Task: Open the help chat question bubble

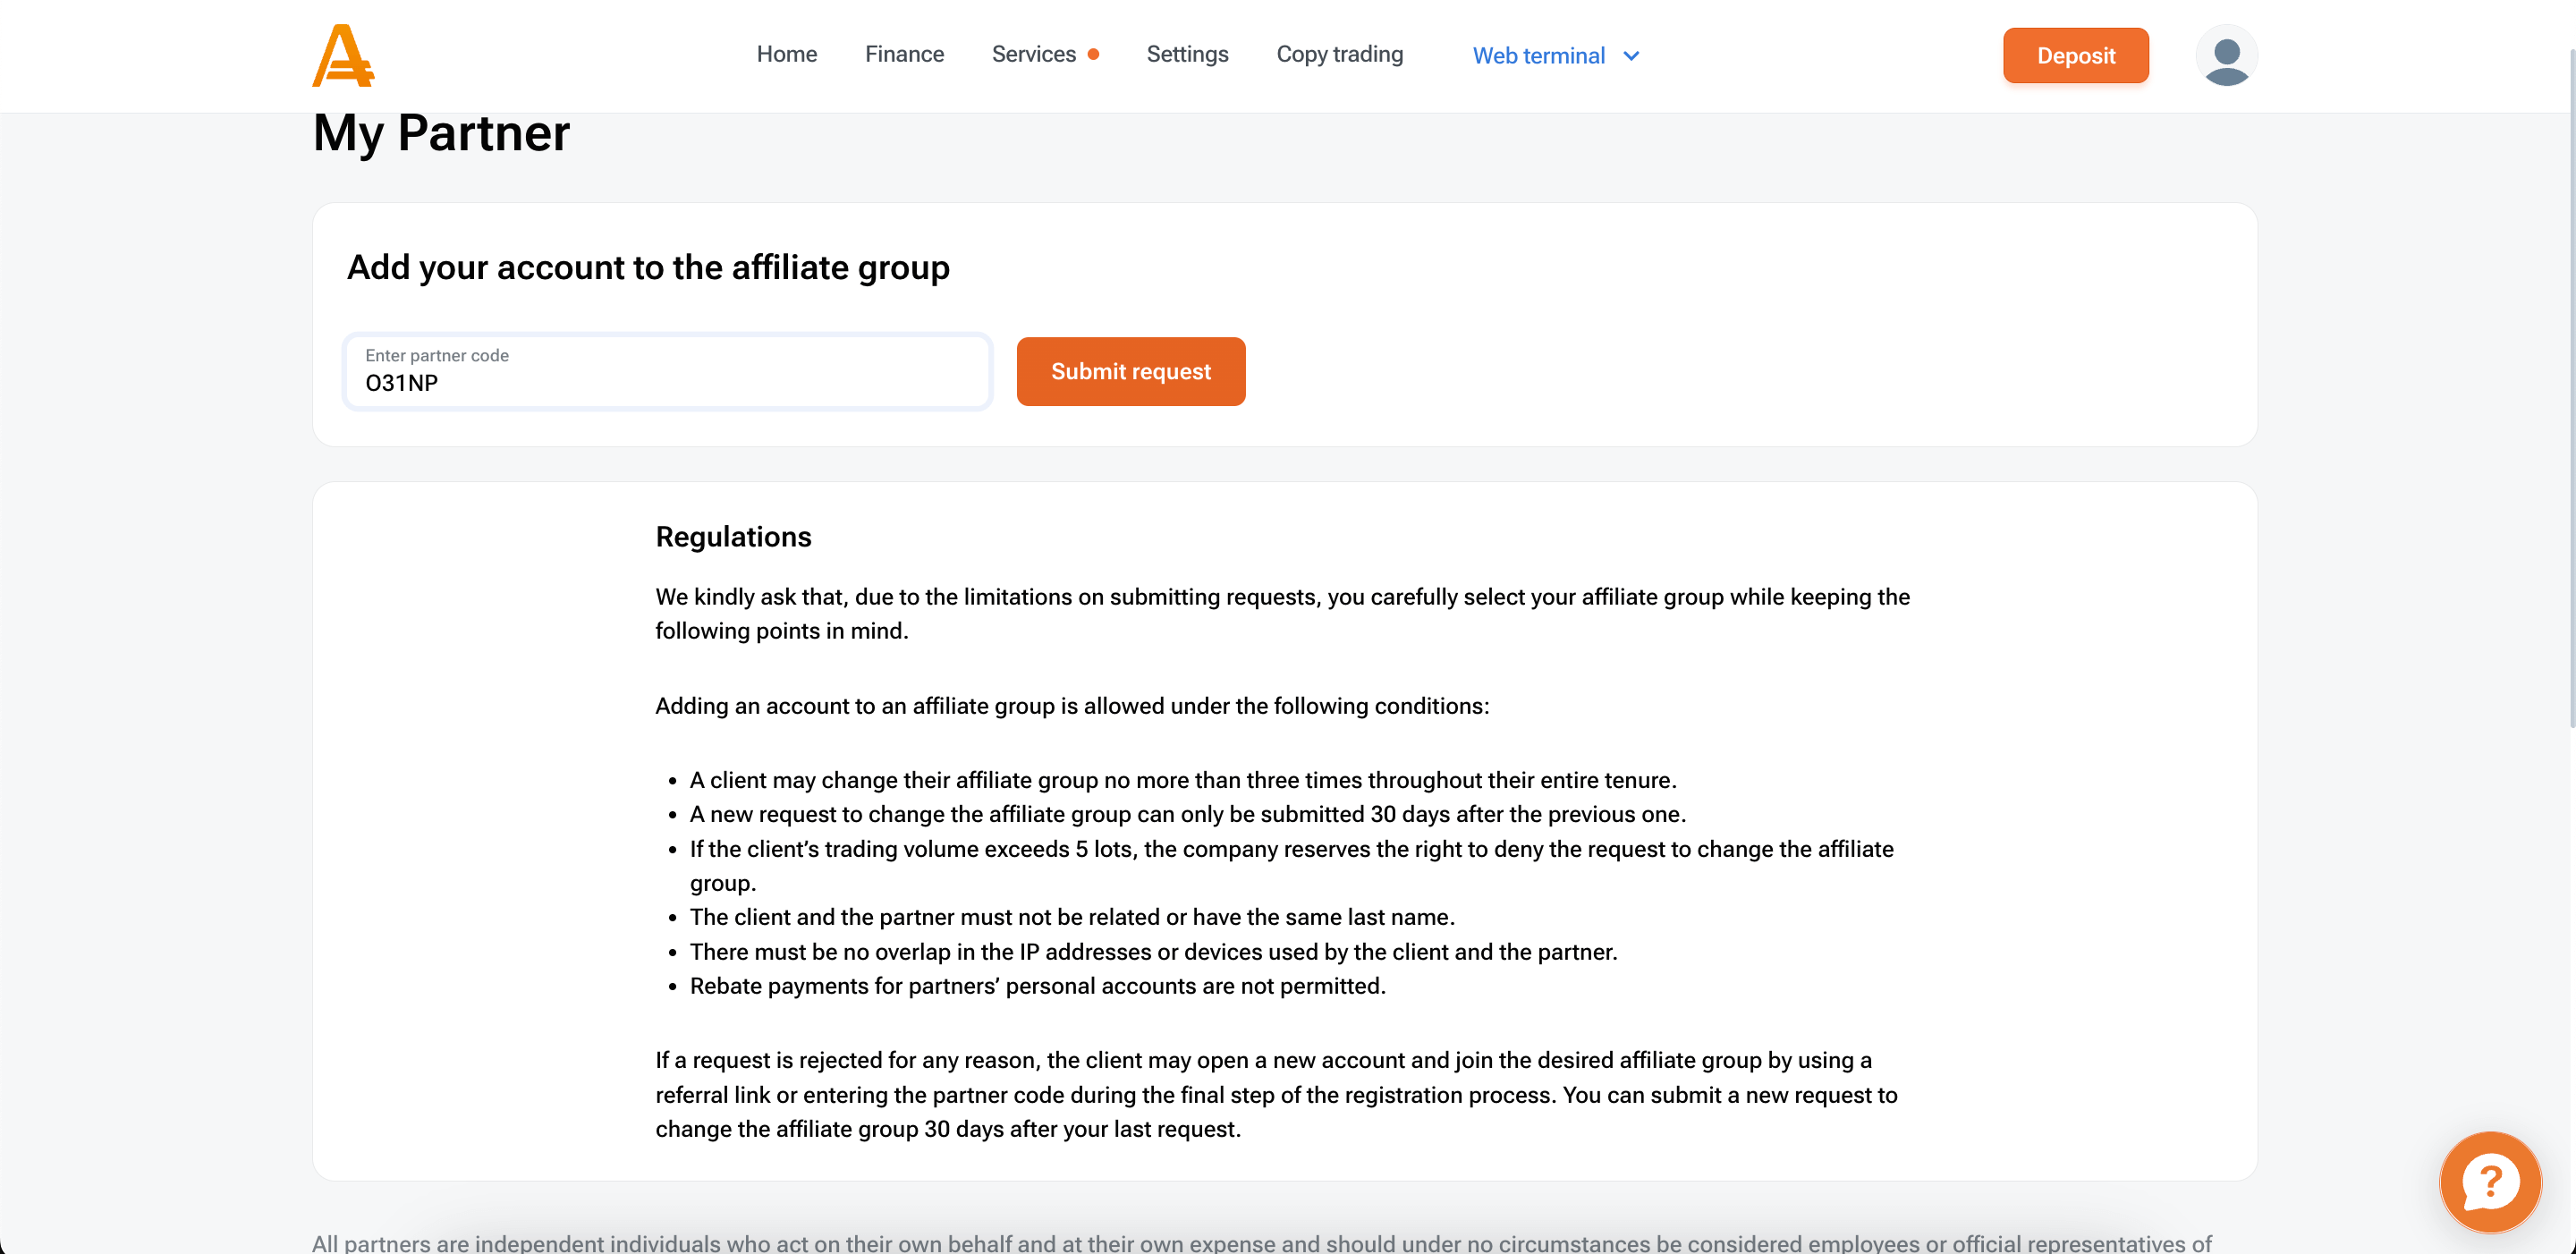Action: (x=2489, y=1182)
